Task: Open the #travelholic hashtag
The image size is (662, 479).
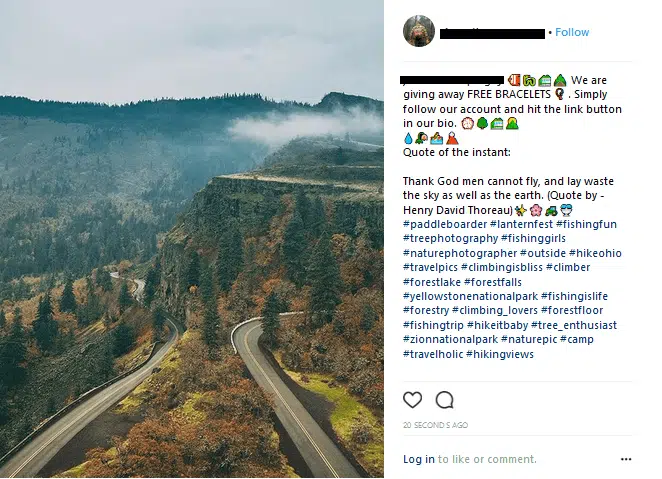Action: click(432, 355)
